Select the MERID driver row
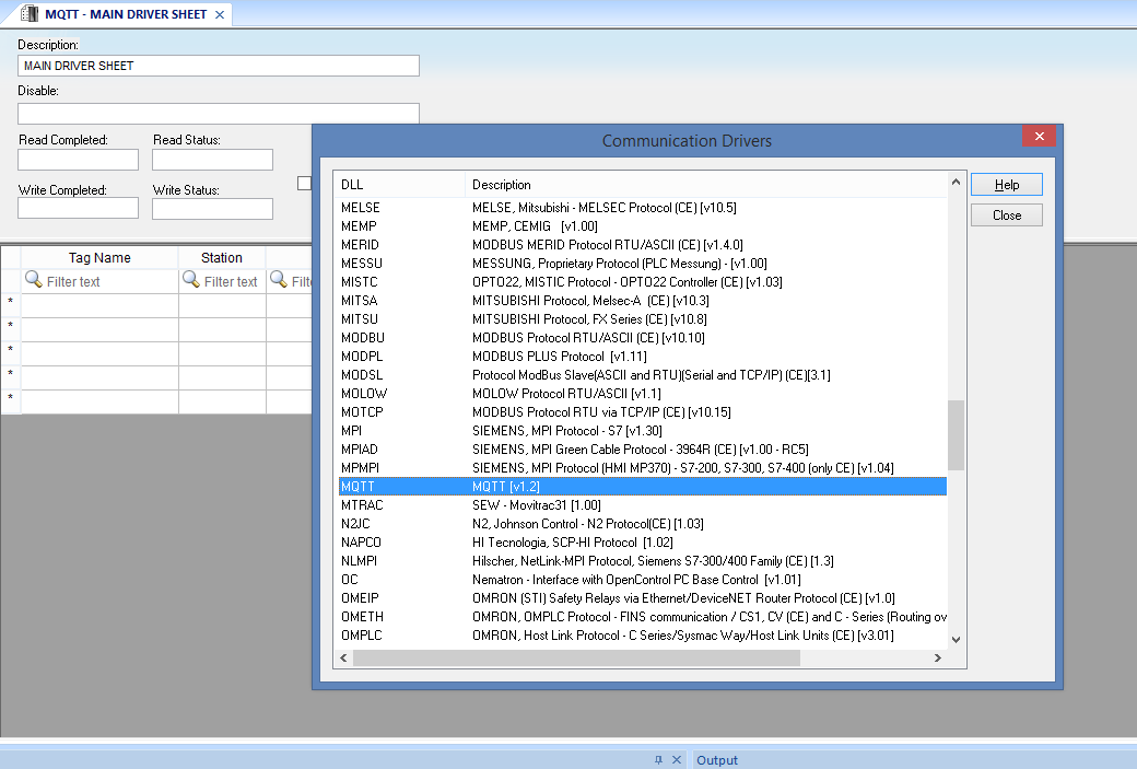Screen dimensions: 1137x769 pos(642,245)
